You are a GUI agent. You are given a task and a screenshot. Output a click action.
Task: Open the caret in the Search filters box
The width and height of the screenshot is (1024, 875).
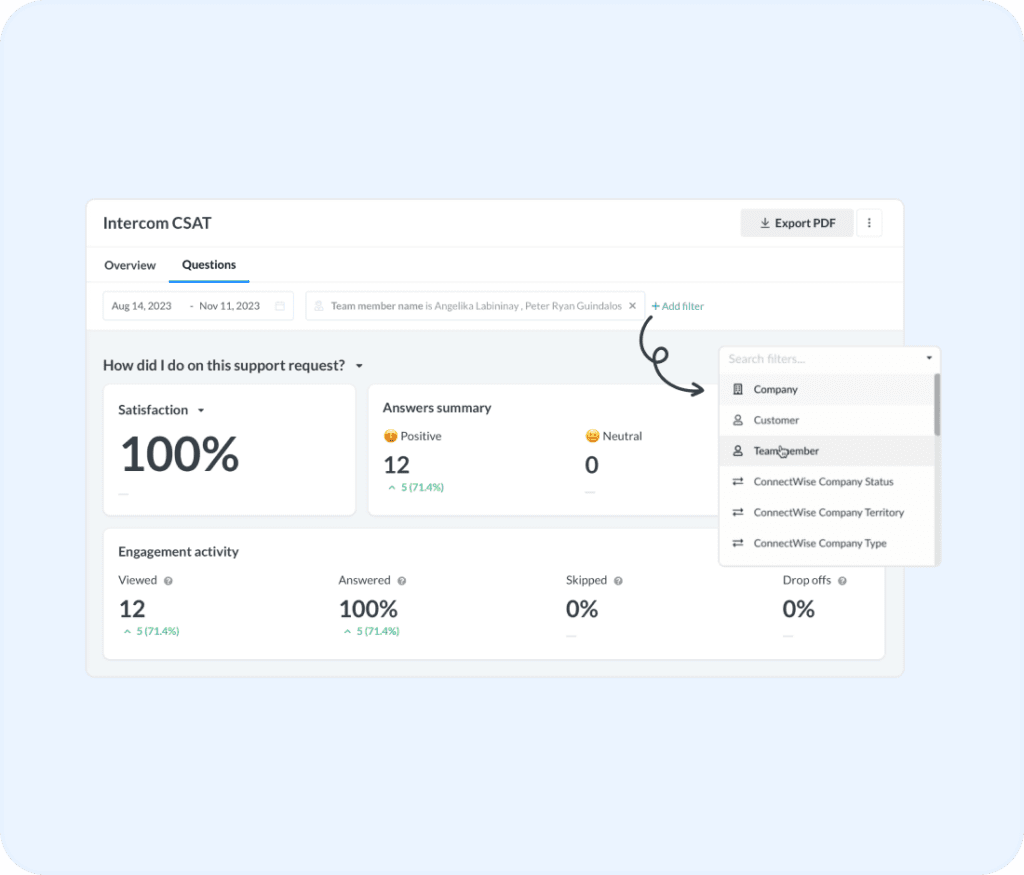tap(928, 358)
